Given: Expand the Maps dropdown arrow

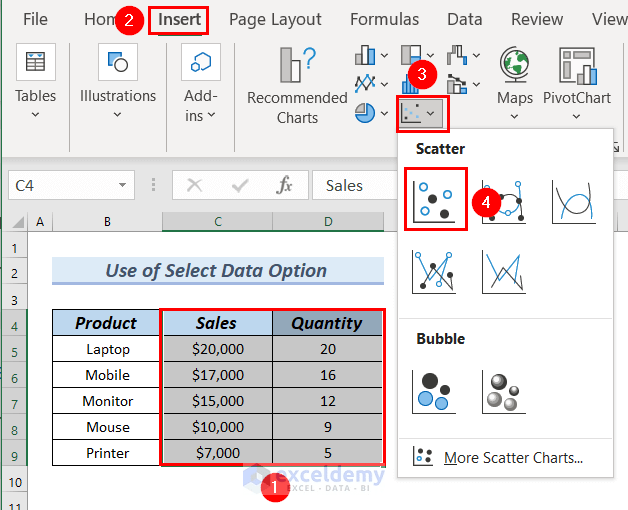Looking at the screenshot, I should tap(515, 117).
